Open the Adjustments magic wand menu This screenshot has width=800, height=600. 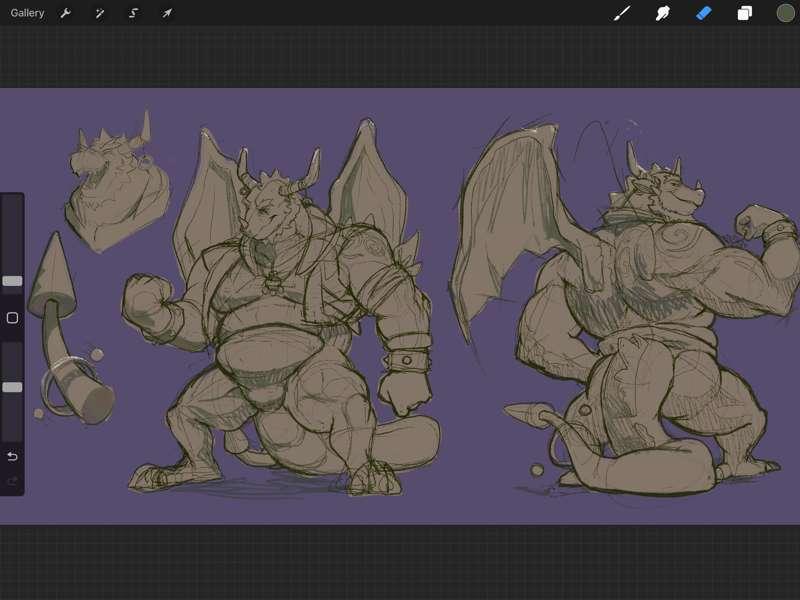click(99, 13)
